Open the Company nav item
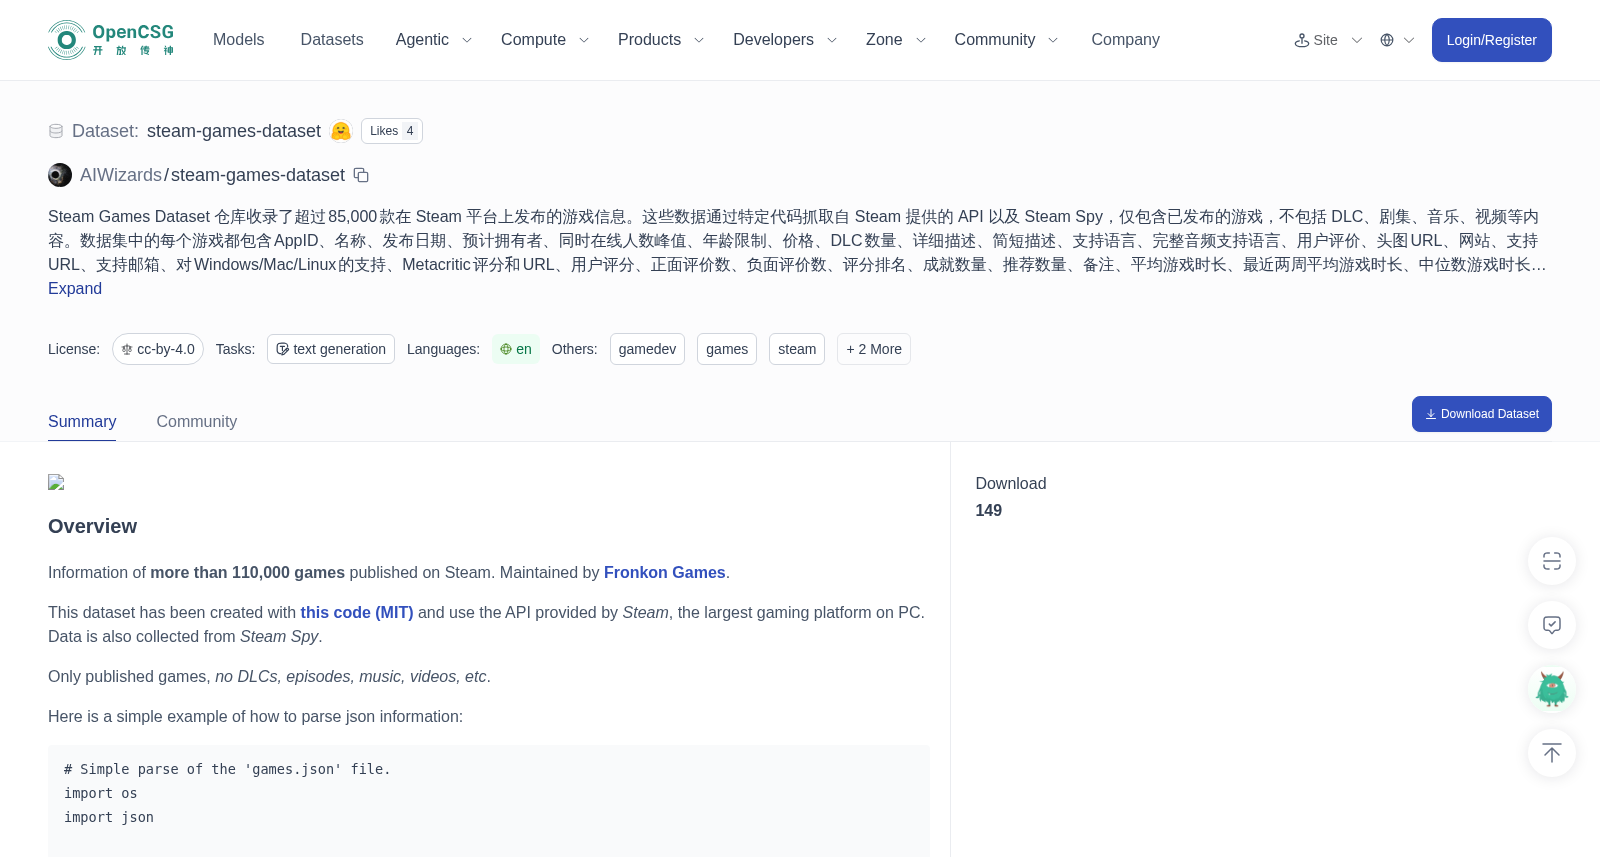Image resolution: width=1600 pixels, height=857 pixels. coord(1125,40)
